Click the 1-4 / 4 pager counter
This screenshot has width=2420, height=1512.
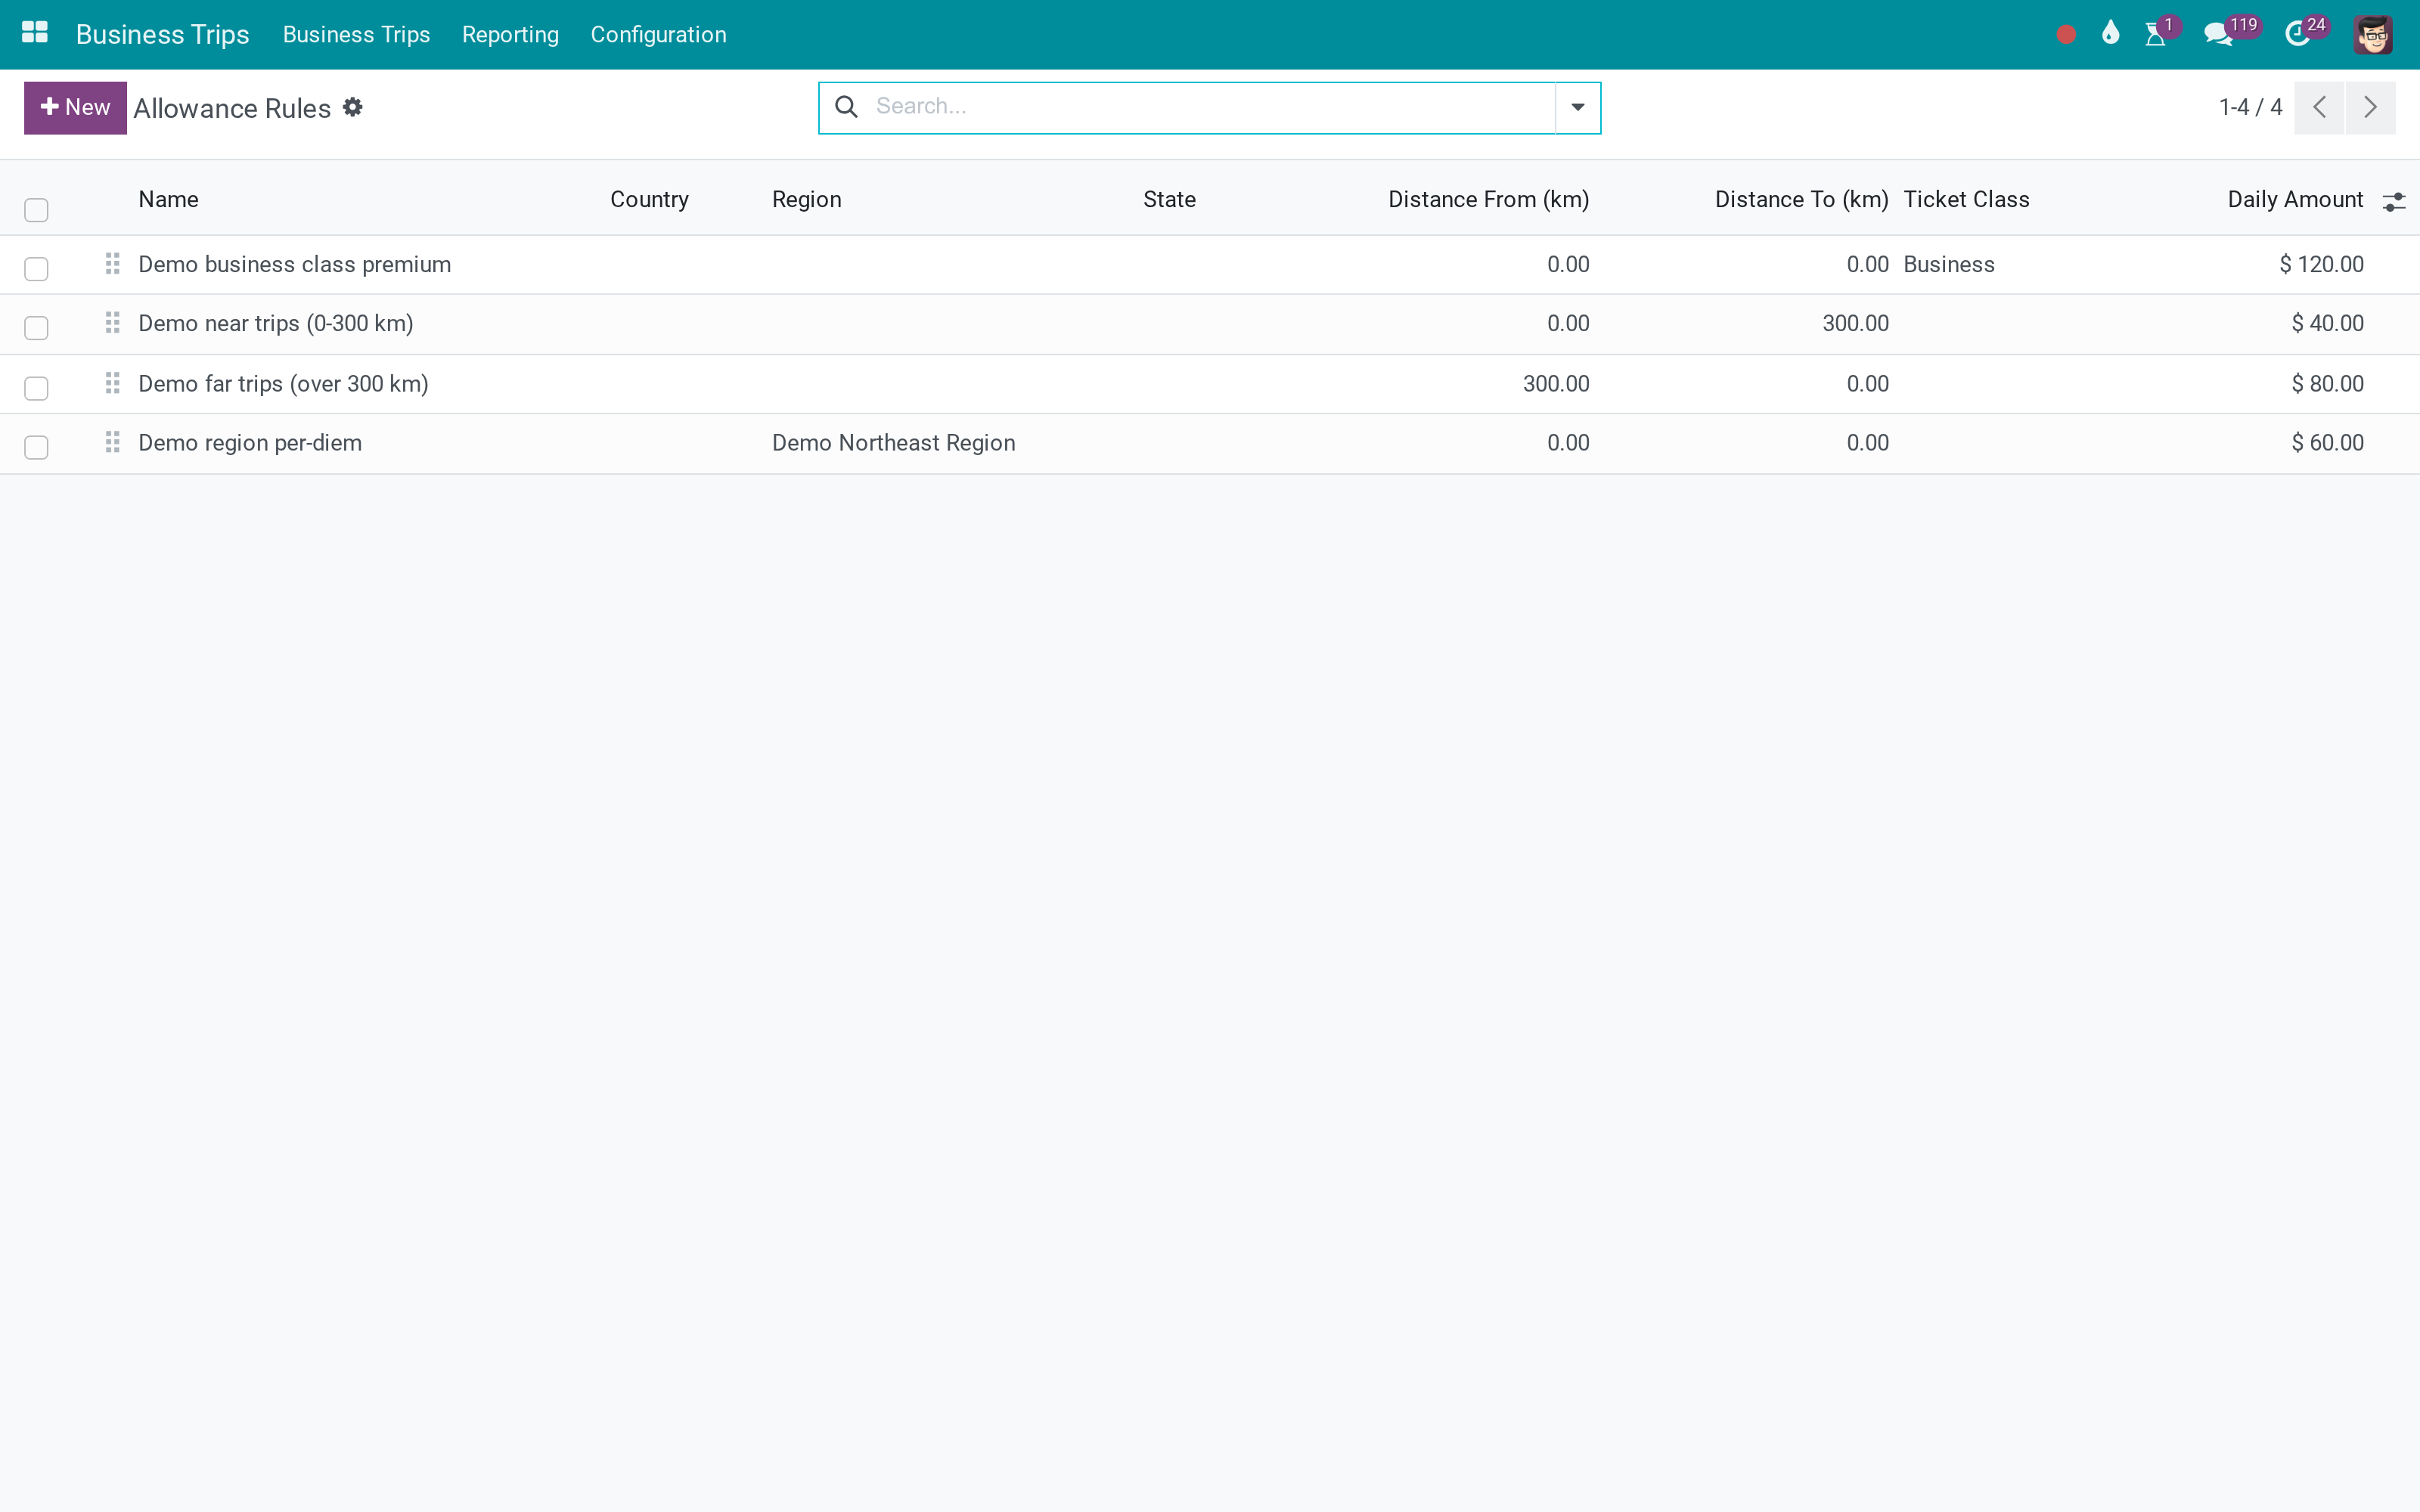[x=2250, y=107]
